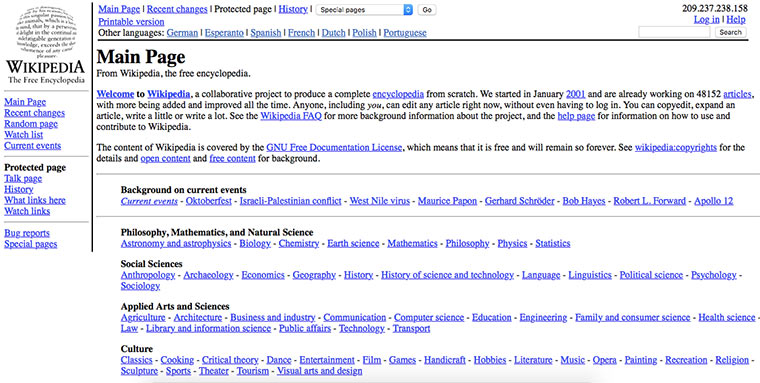Open the Israeli-Palestinian conflict link
Image resolution: width=760 pixels, height=383 pixels.
(x=290, y=201)
